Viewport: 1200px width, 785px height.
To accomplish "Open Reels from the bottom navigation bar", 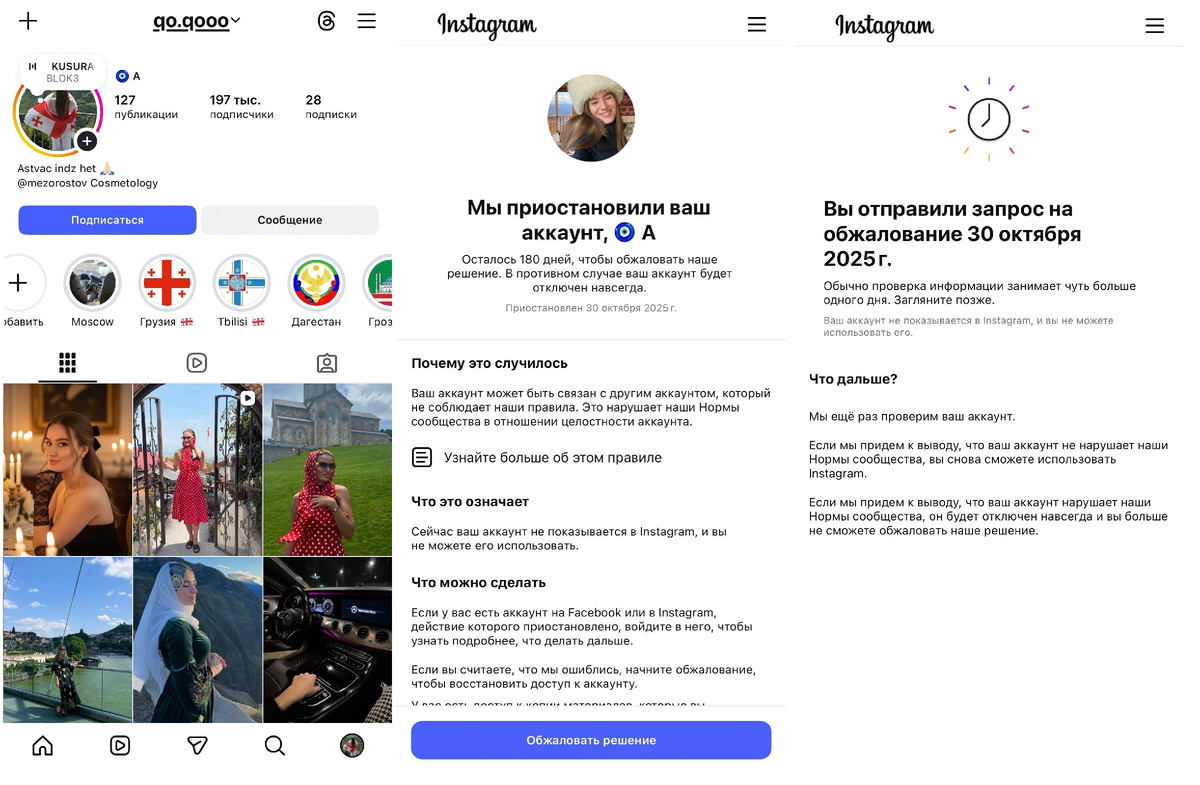I will point(120,745).
